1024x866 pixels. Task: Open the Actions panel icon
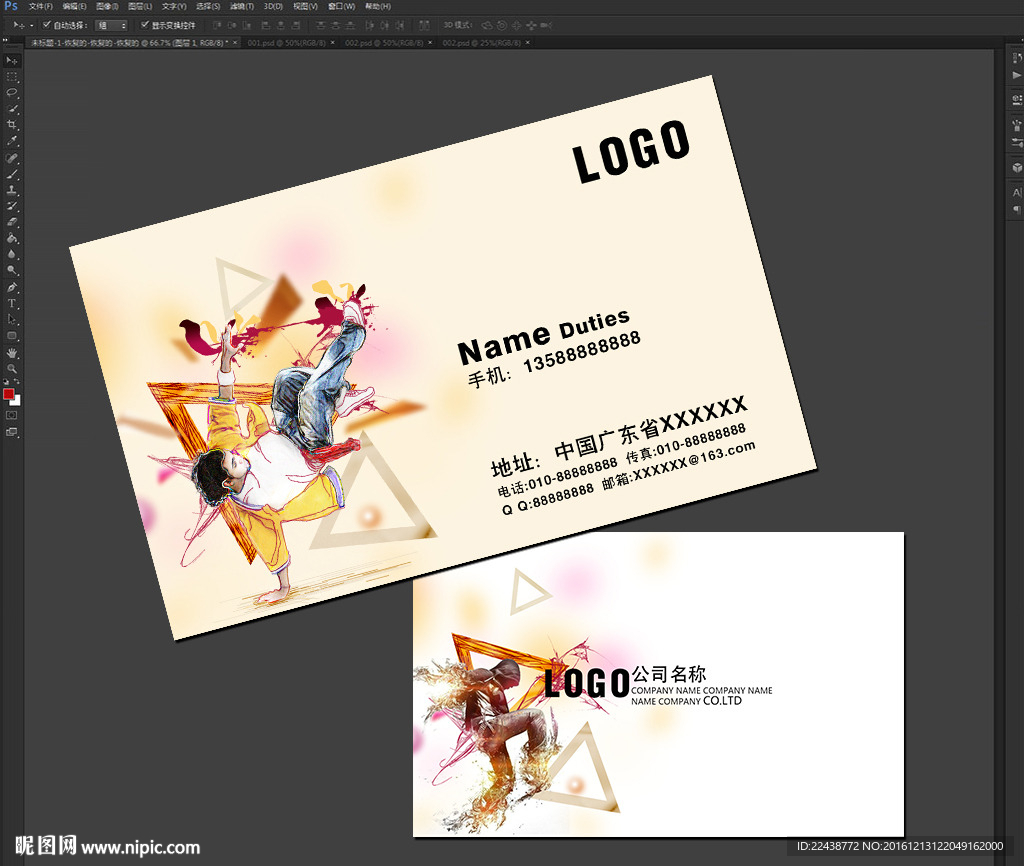point(1016,76)
